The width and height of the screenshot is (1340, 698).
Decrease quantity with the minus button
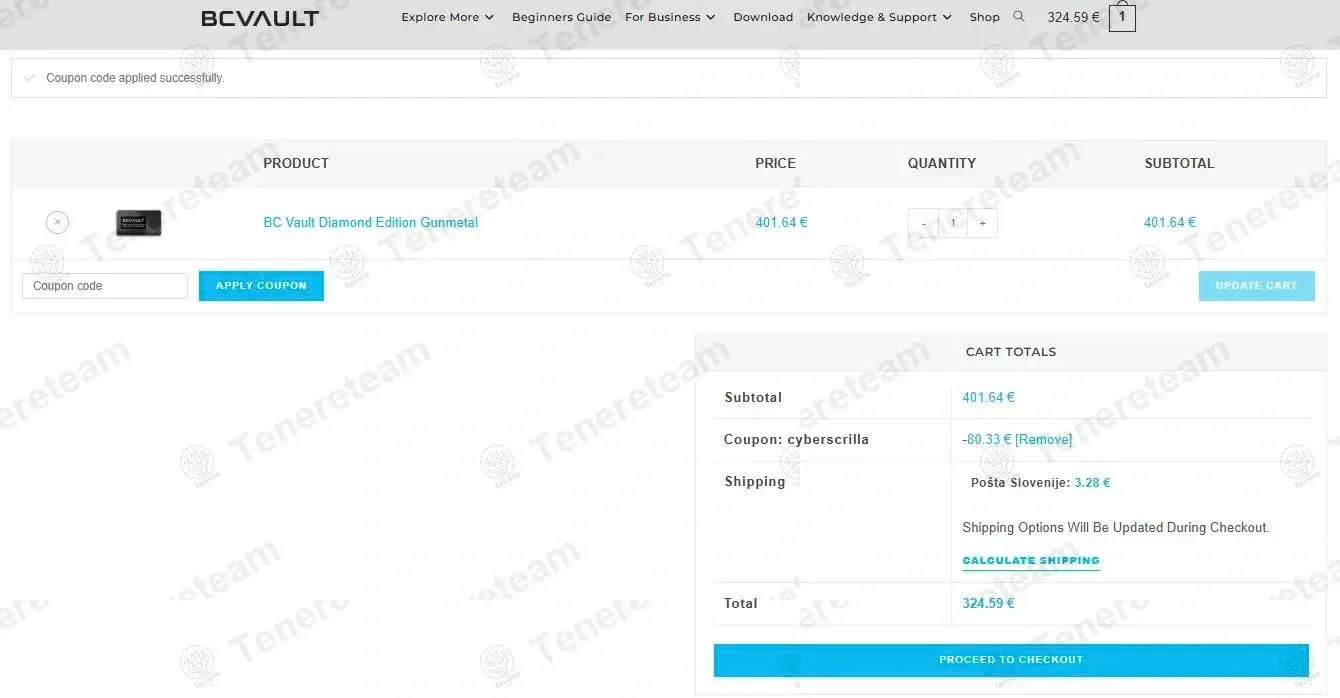923,223
